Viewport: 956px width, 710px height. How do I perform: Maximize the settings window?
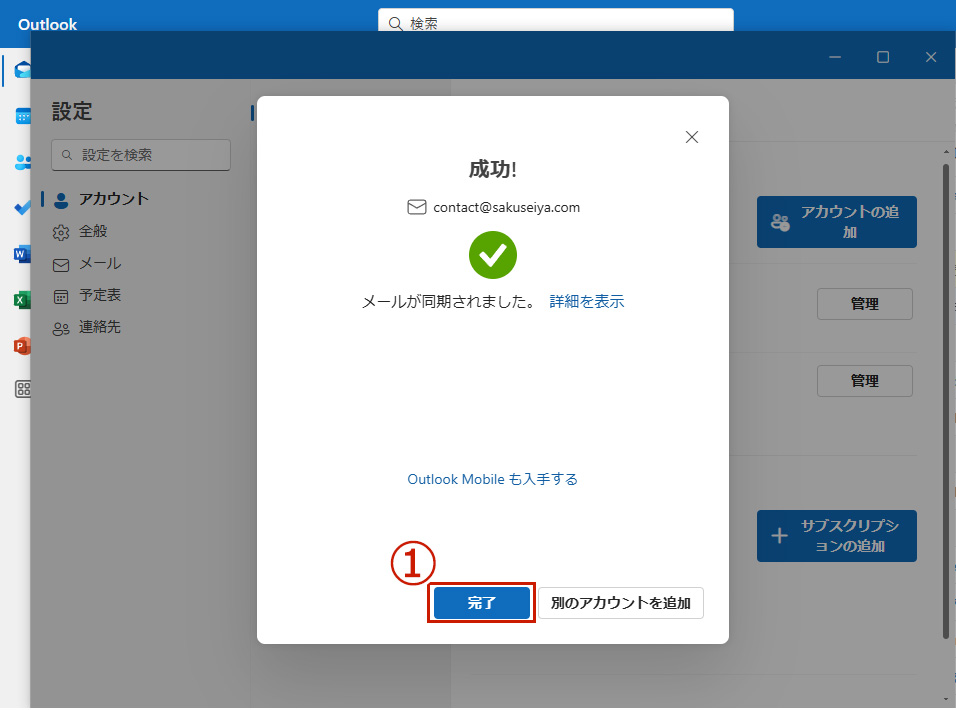883,57
